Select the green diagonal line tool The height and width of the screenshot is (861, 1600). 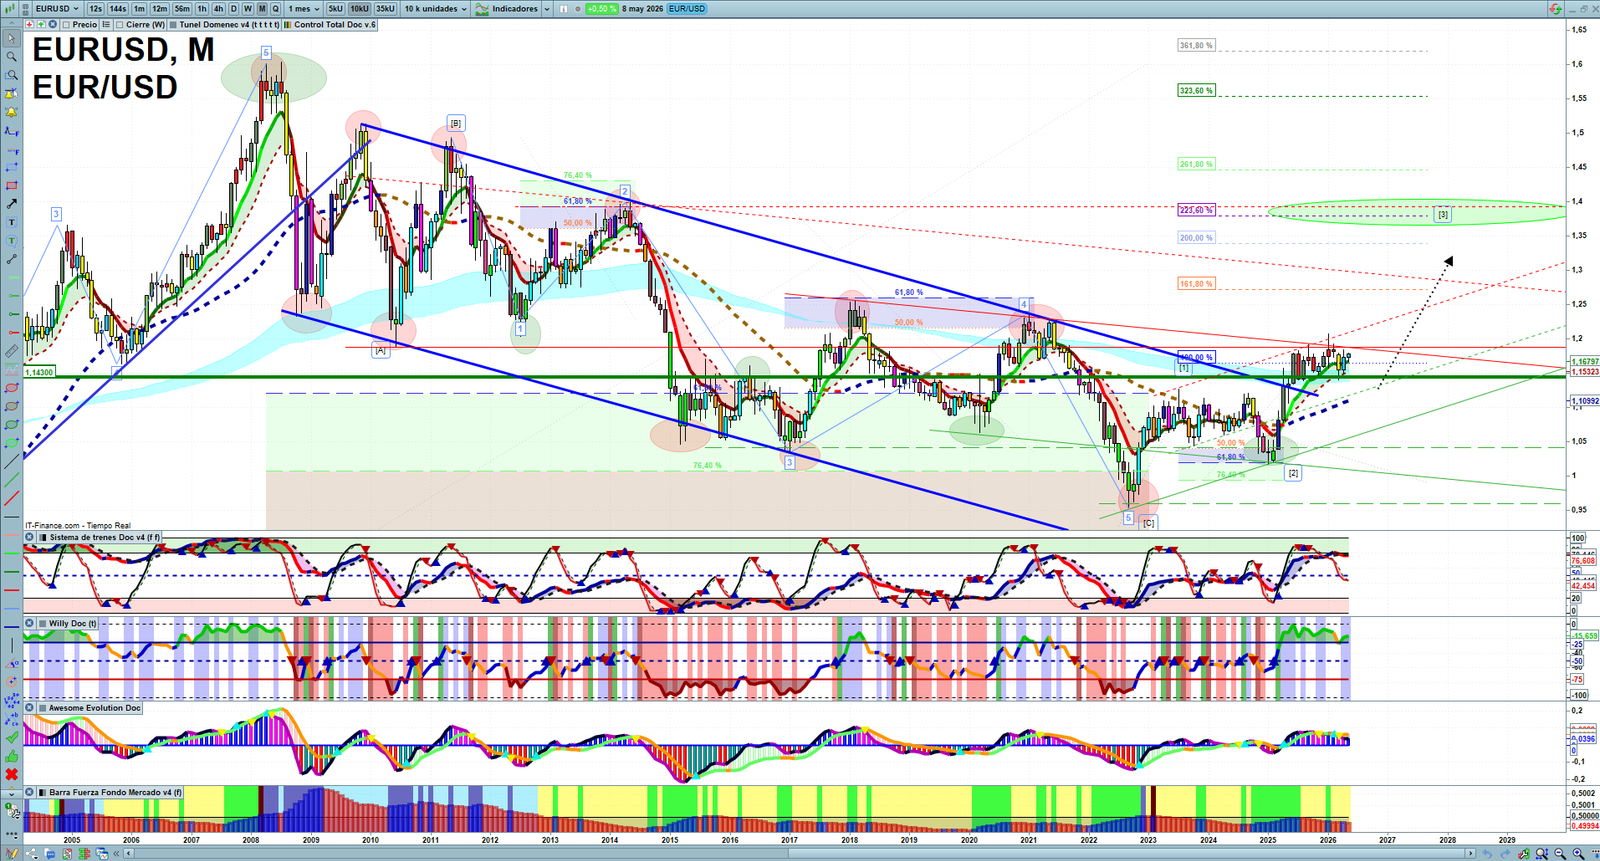coord(12,479)
